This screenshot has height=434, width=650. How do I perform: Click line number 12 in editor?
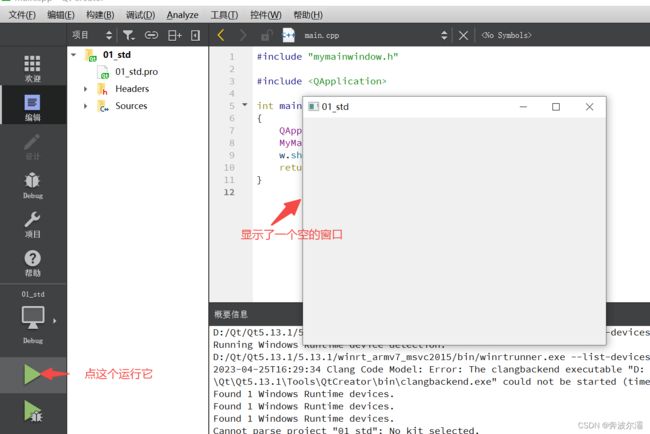click(229, 192)
